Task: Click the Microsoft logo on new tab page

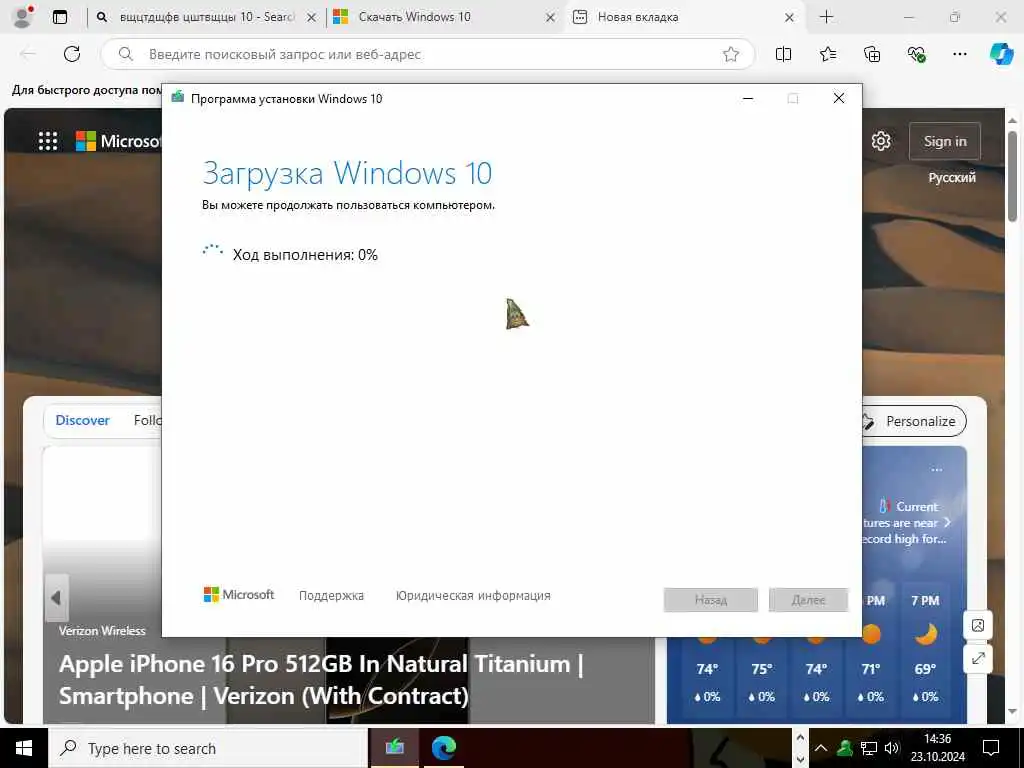Action: [x=118, y=140]
